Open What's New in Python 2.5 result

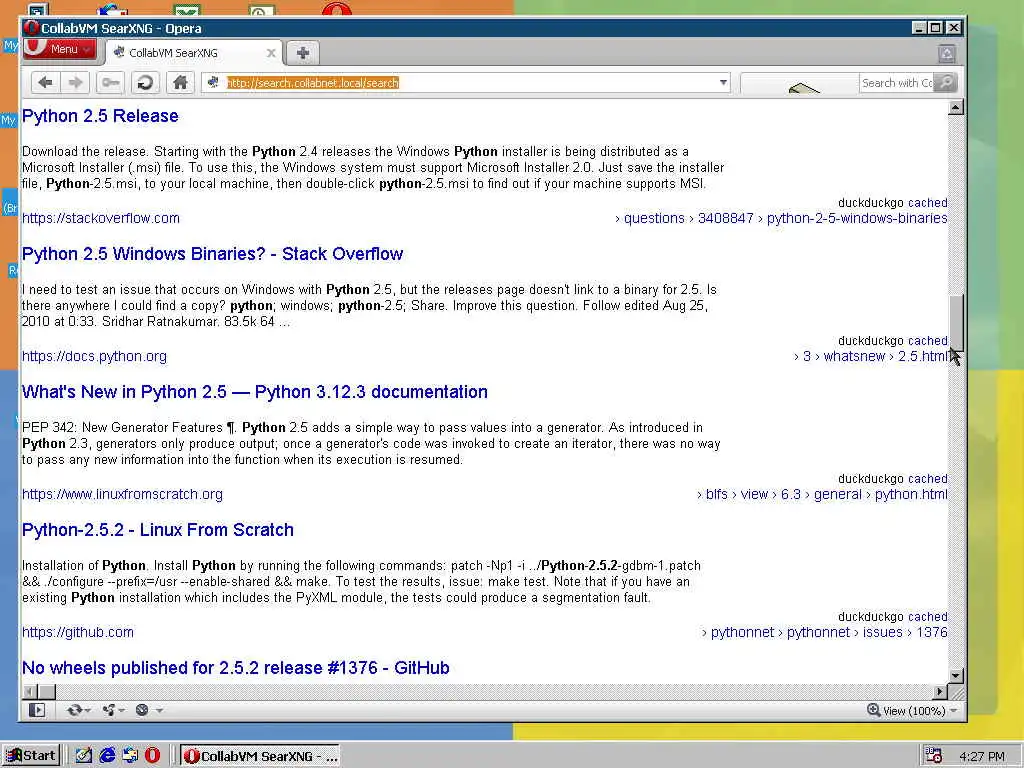click(x=255, y=392)
